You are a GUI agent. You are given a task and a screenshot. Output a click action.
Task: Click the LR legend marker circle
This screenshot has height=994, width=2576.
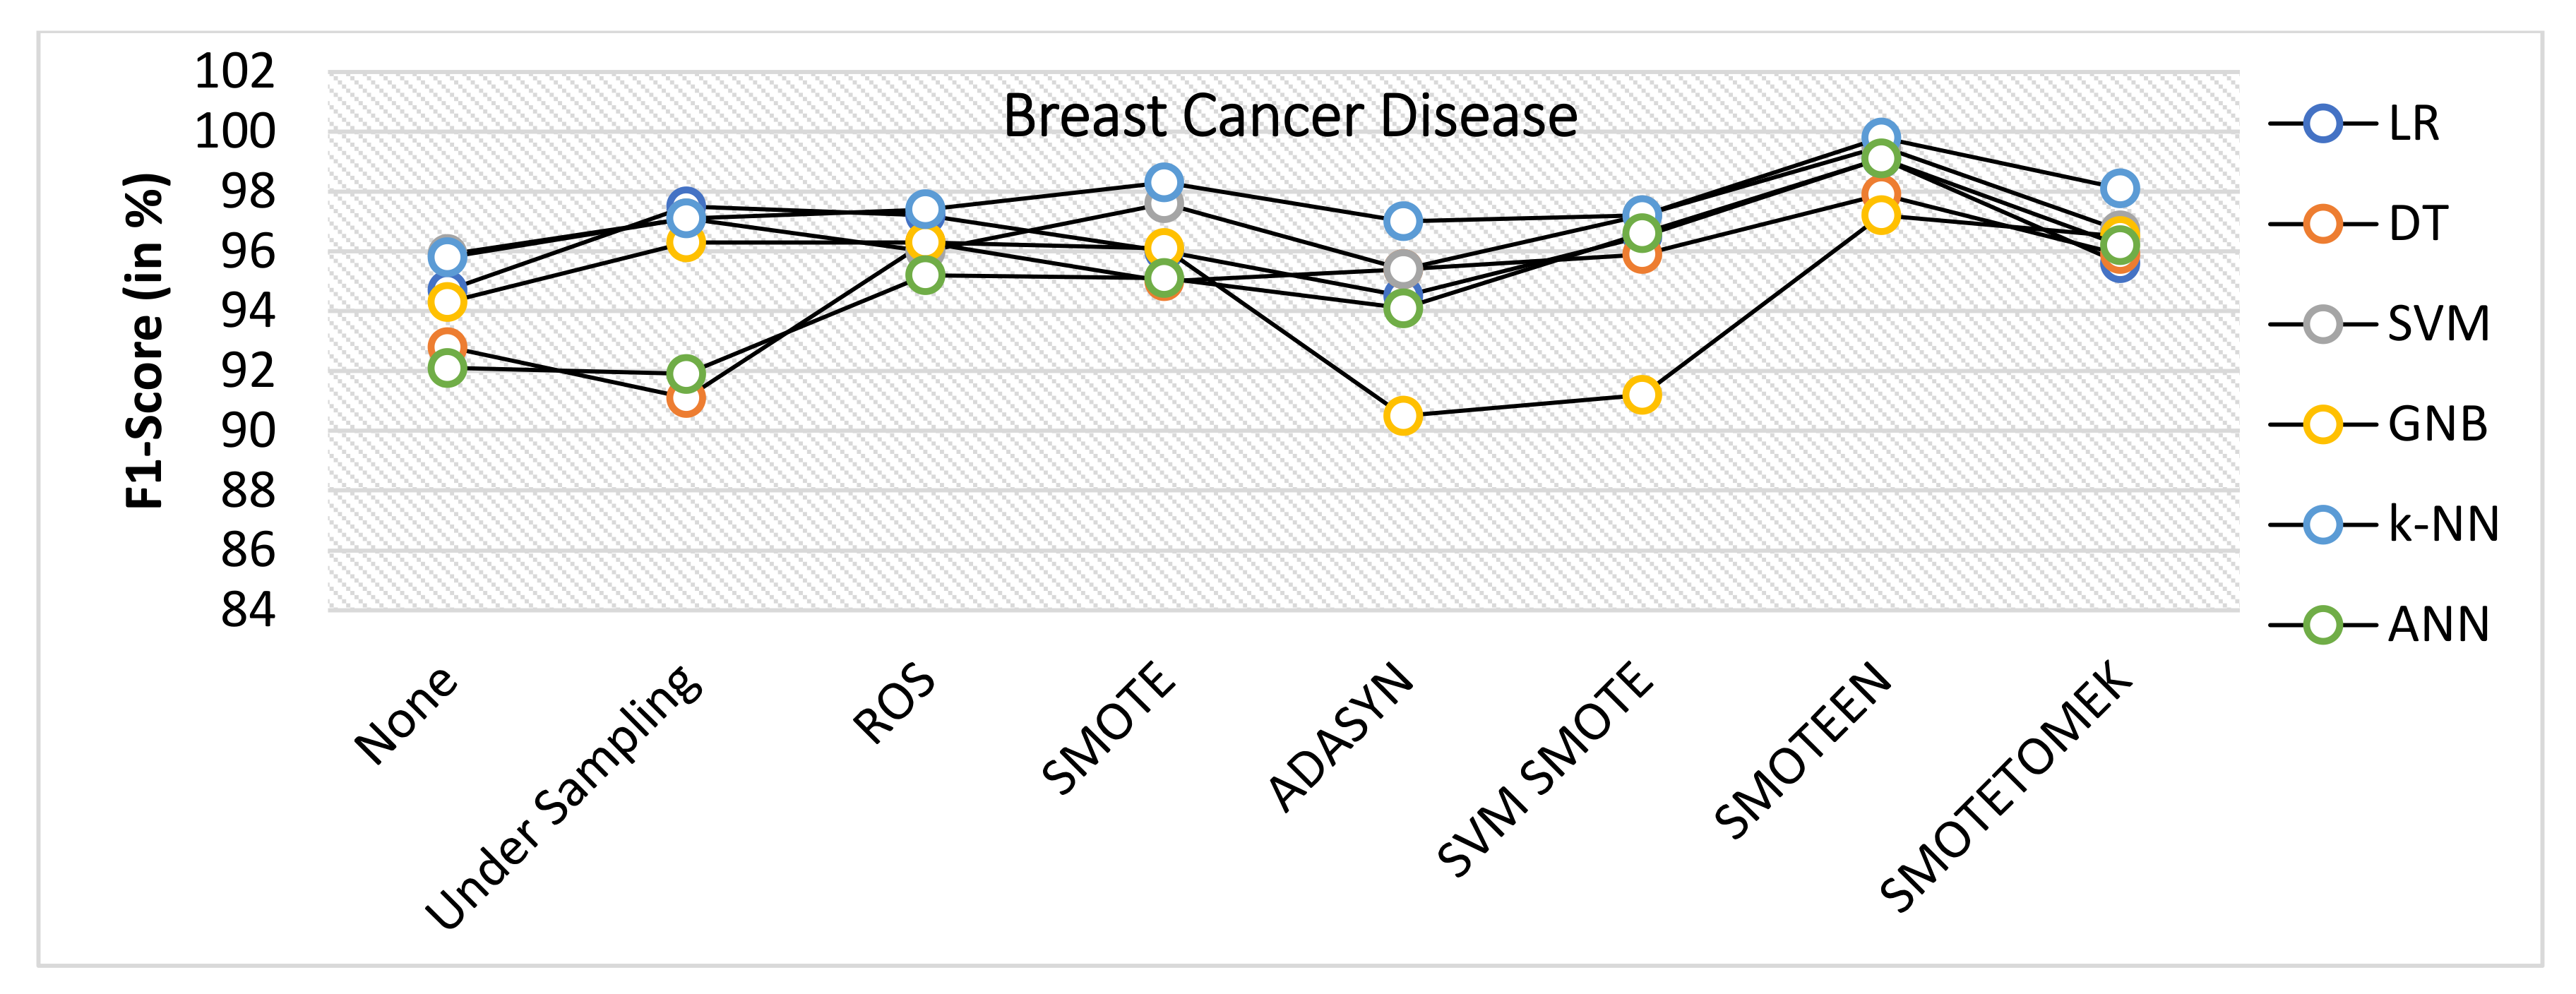coord(2322,124)
